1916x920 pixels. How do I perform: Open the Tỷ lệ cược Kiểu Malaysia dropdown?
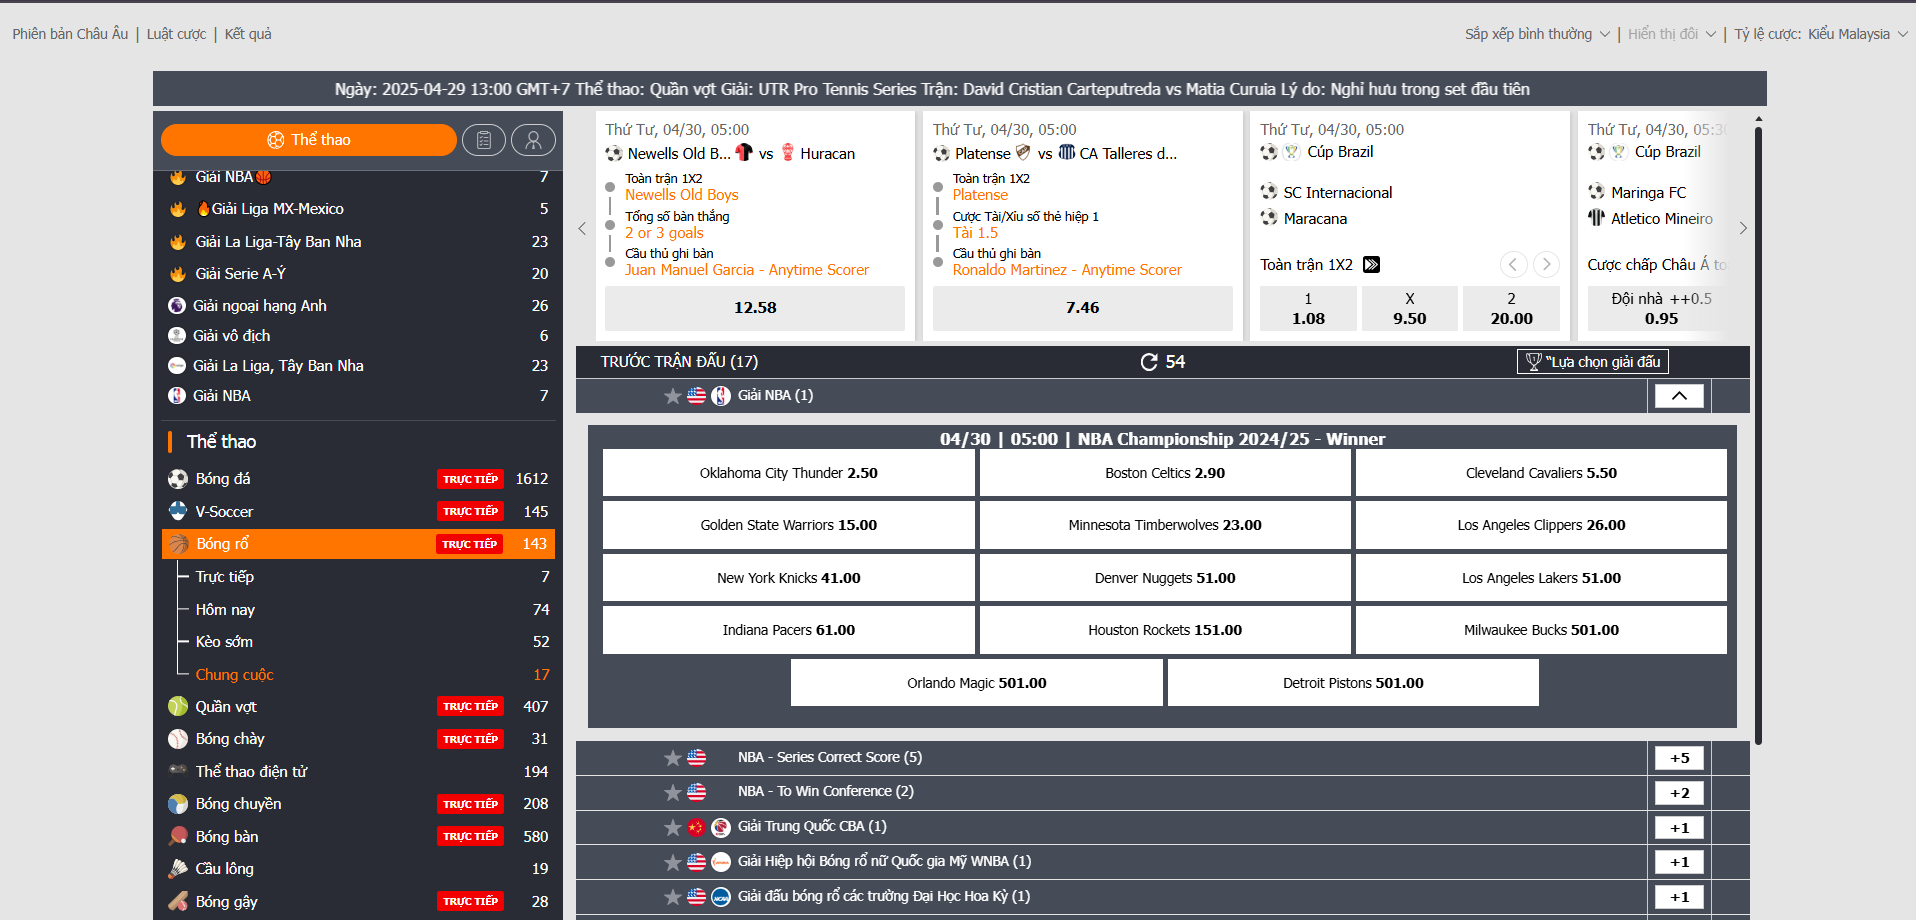1820,34
